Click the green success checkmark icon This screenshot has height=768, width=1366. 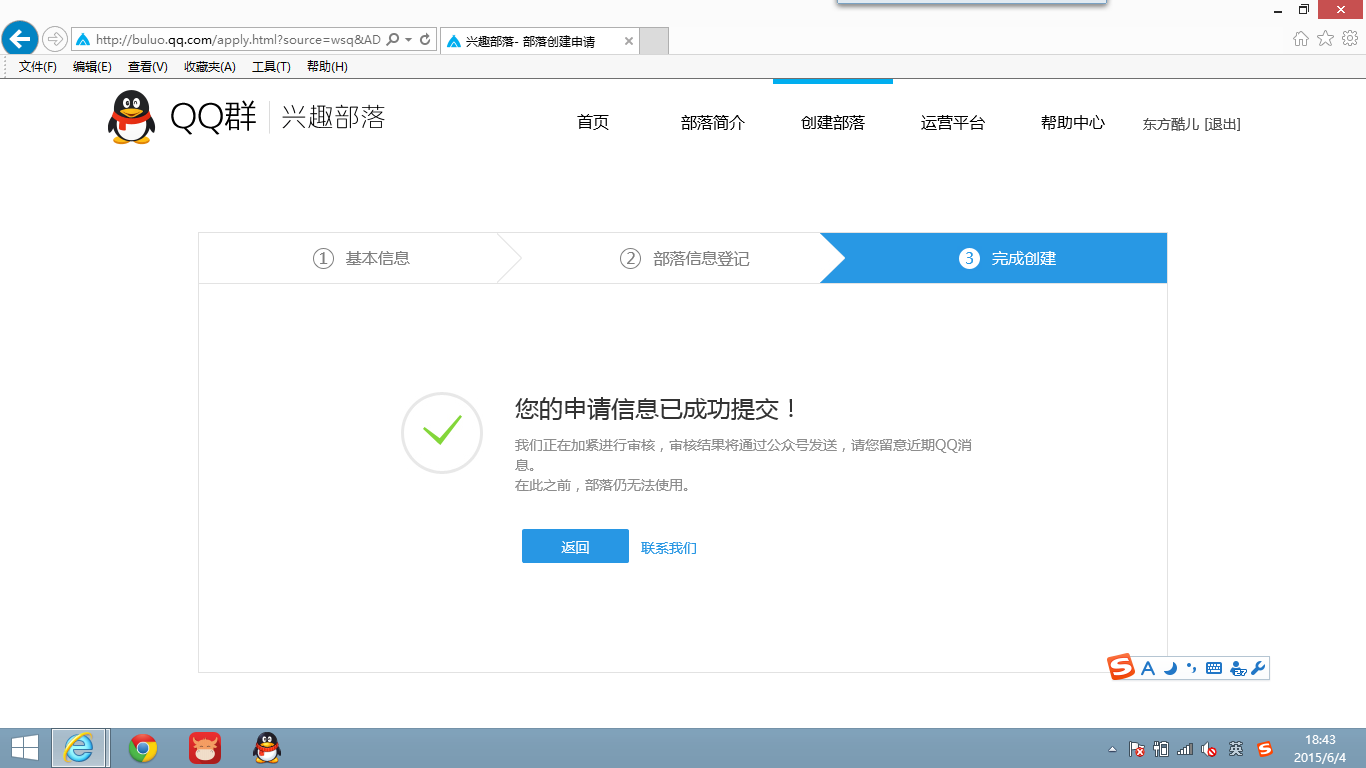coord(442,432)
